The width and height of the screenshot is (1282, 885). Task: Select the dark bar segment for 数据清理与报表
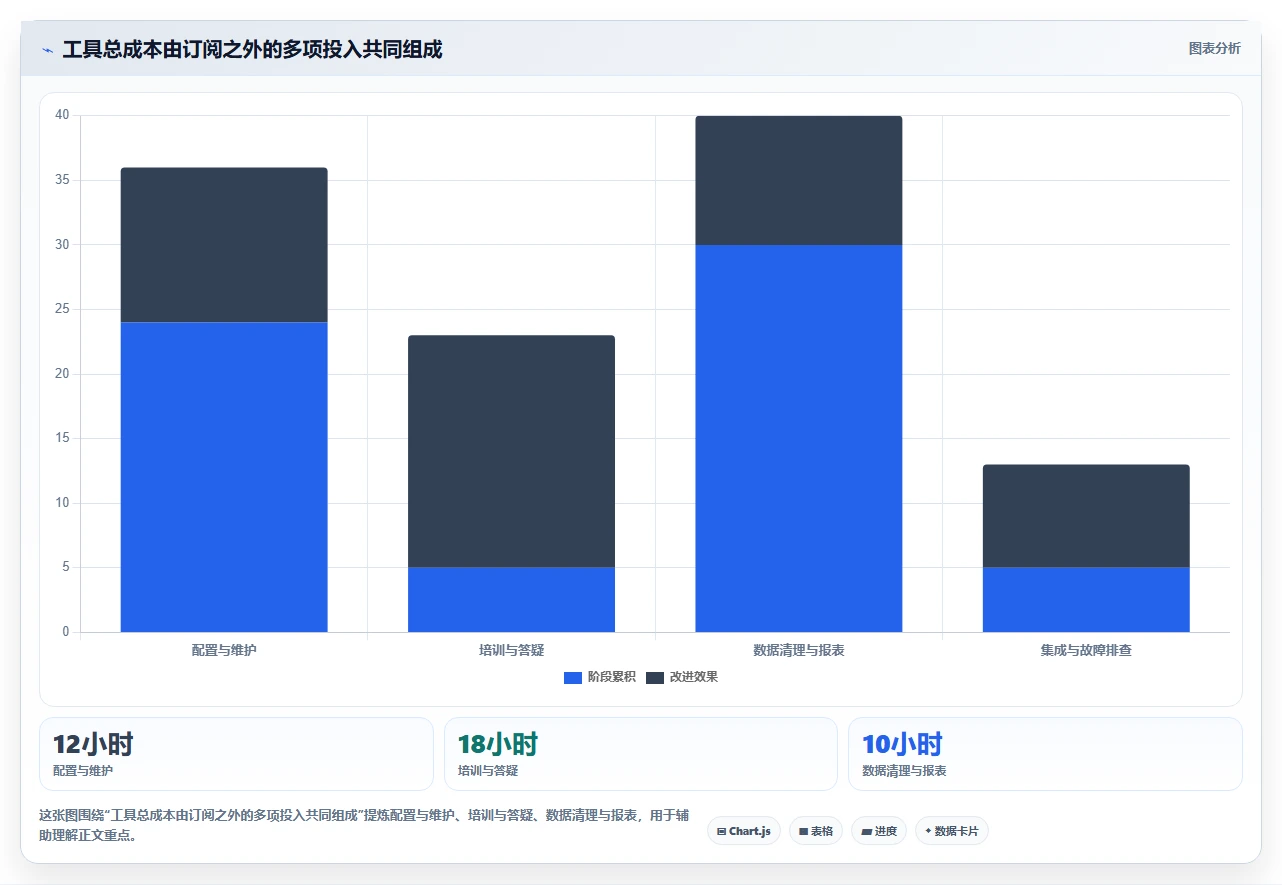pos(799,180)
